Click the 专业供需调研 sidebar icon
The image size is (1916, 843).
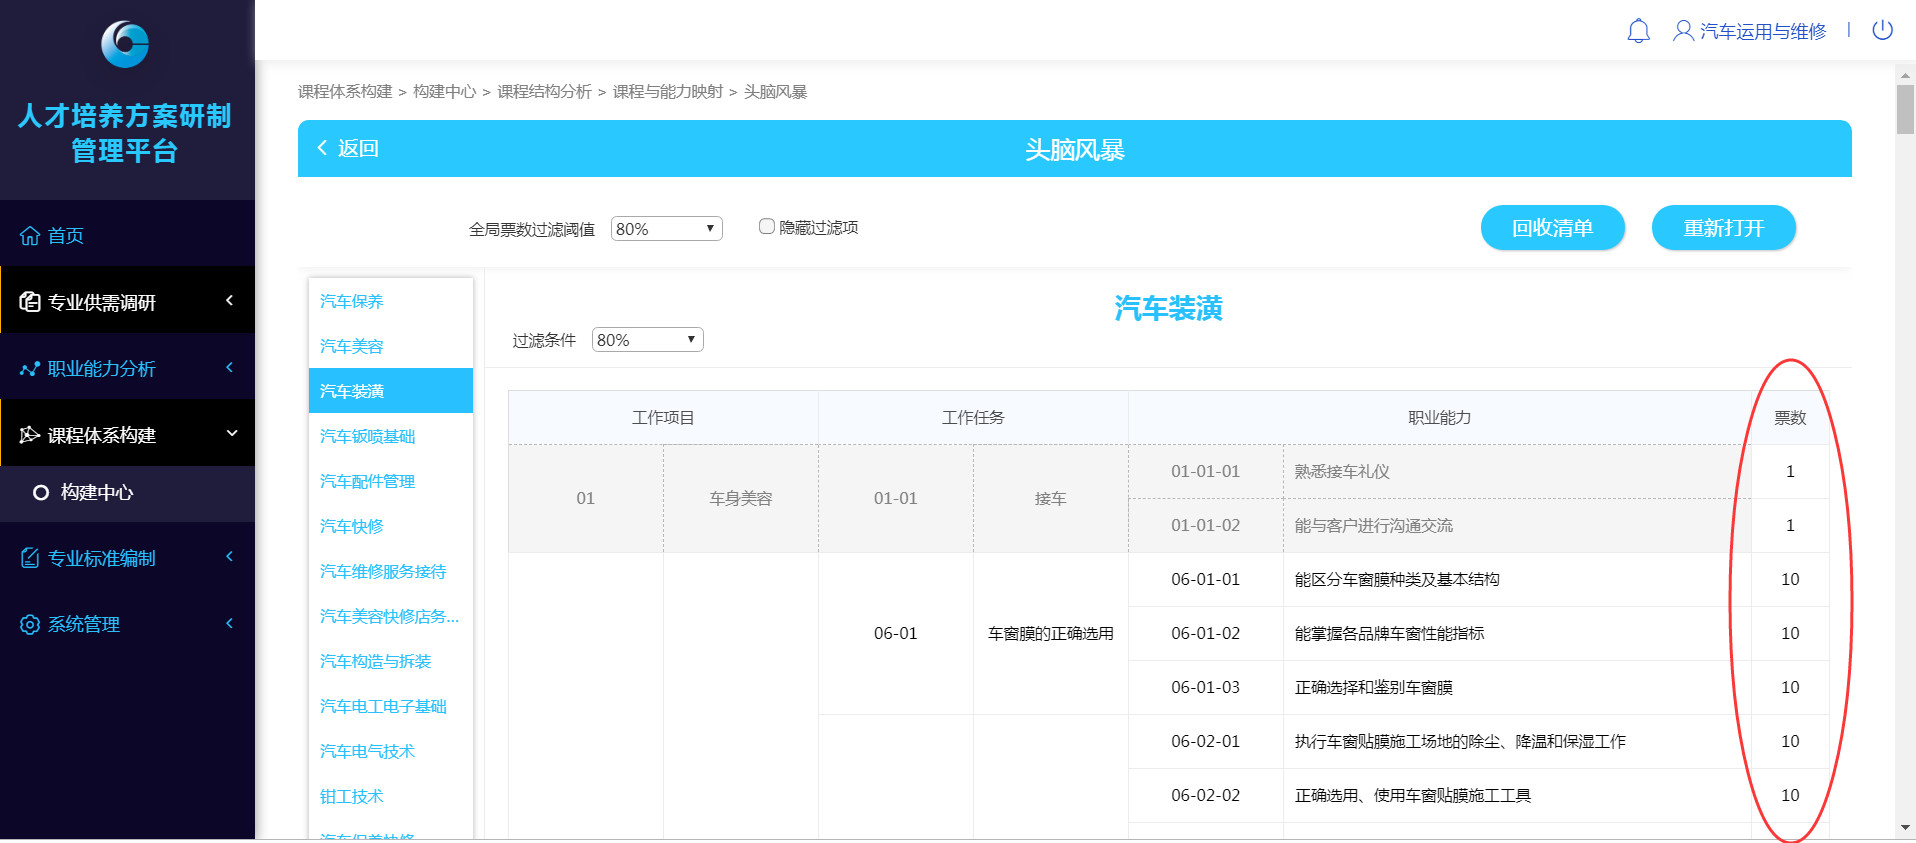pyautogui.click(x=30, y=302)
